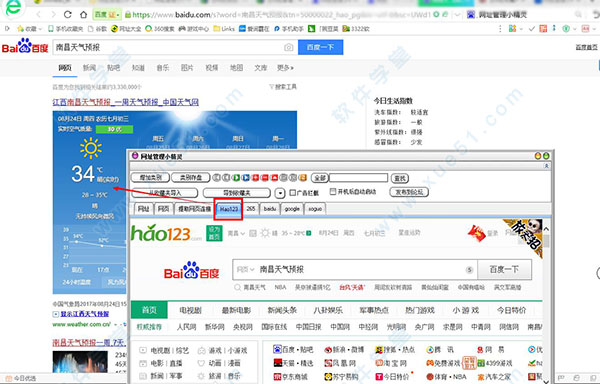
Task: Click the red minus icon in 网址管理小精灵 toolbar
Action: (265, 177)
